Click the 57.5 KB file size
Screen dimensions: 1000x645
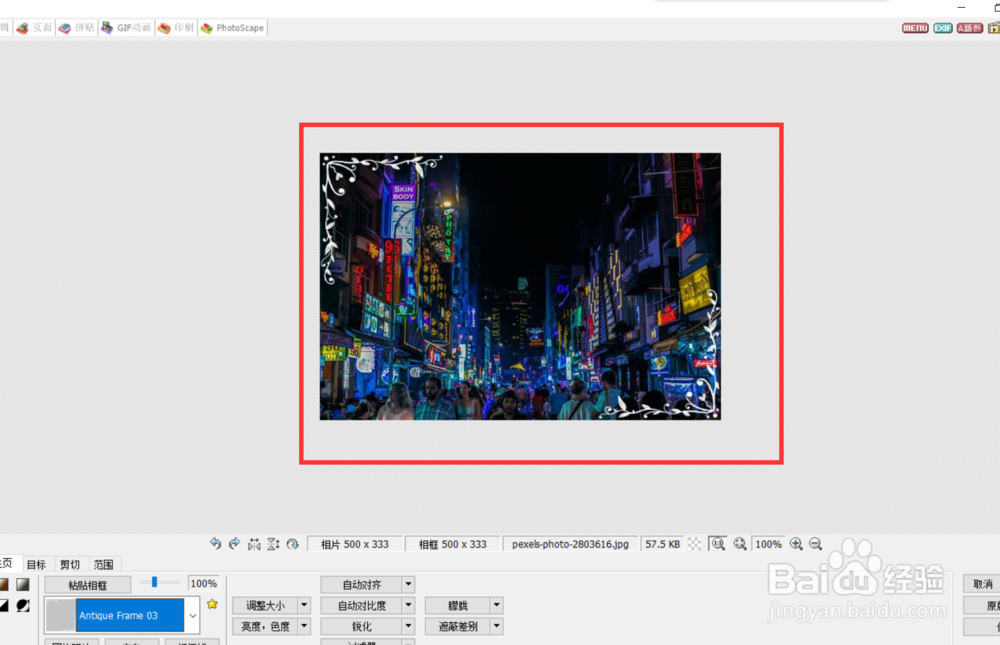[x=663, y=544]
